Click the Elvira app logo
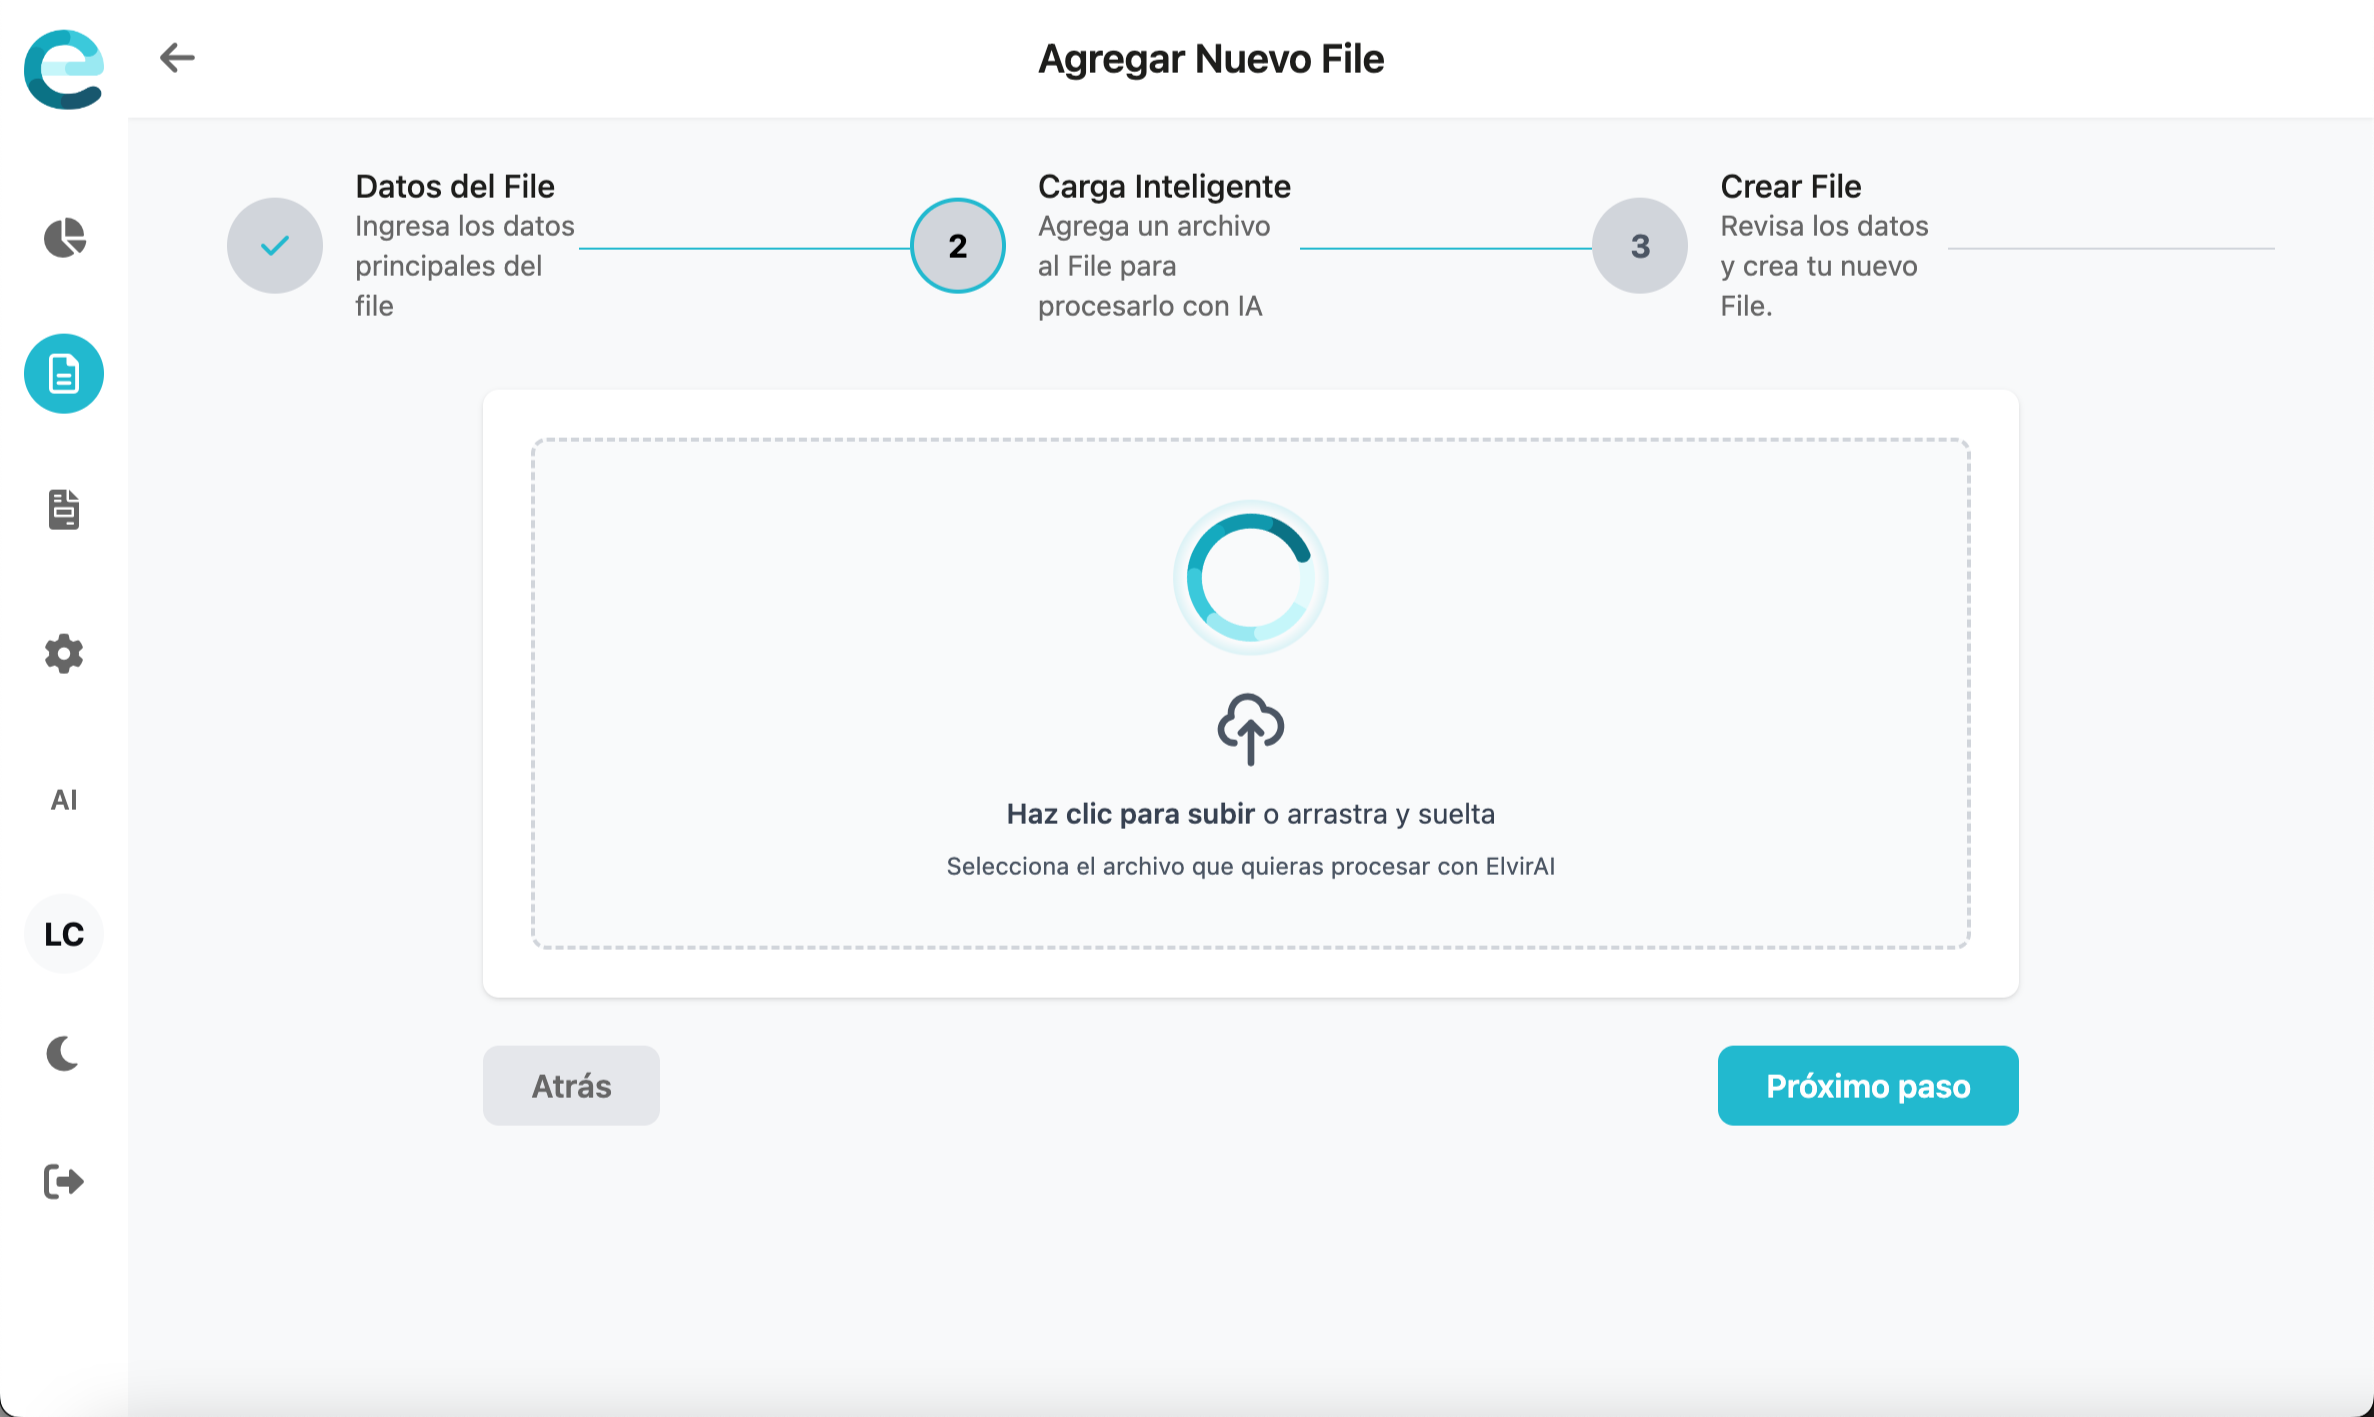This screenshot has height=1417, width=2374. (x=64, y=69)
